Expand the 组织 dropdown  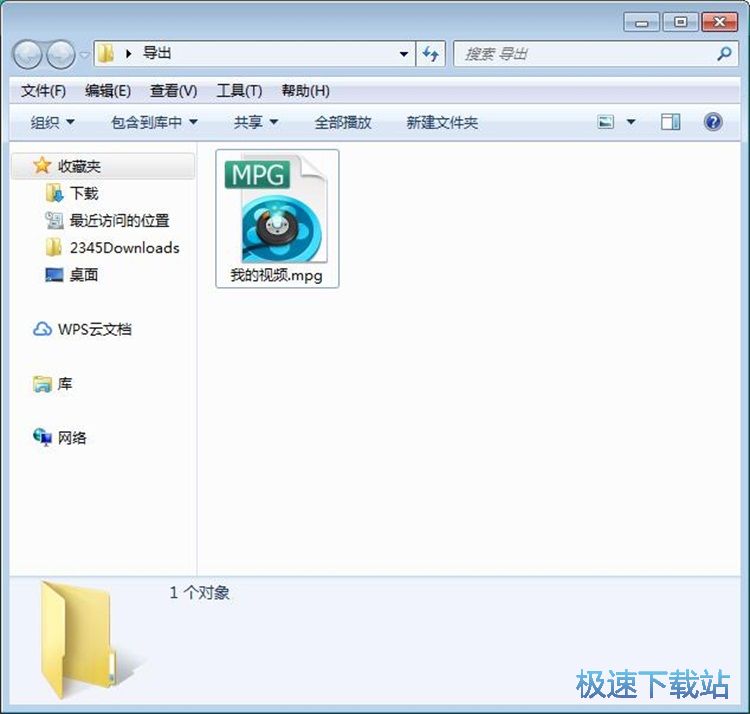point(53,122)
